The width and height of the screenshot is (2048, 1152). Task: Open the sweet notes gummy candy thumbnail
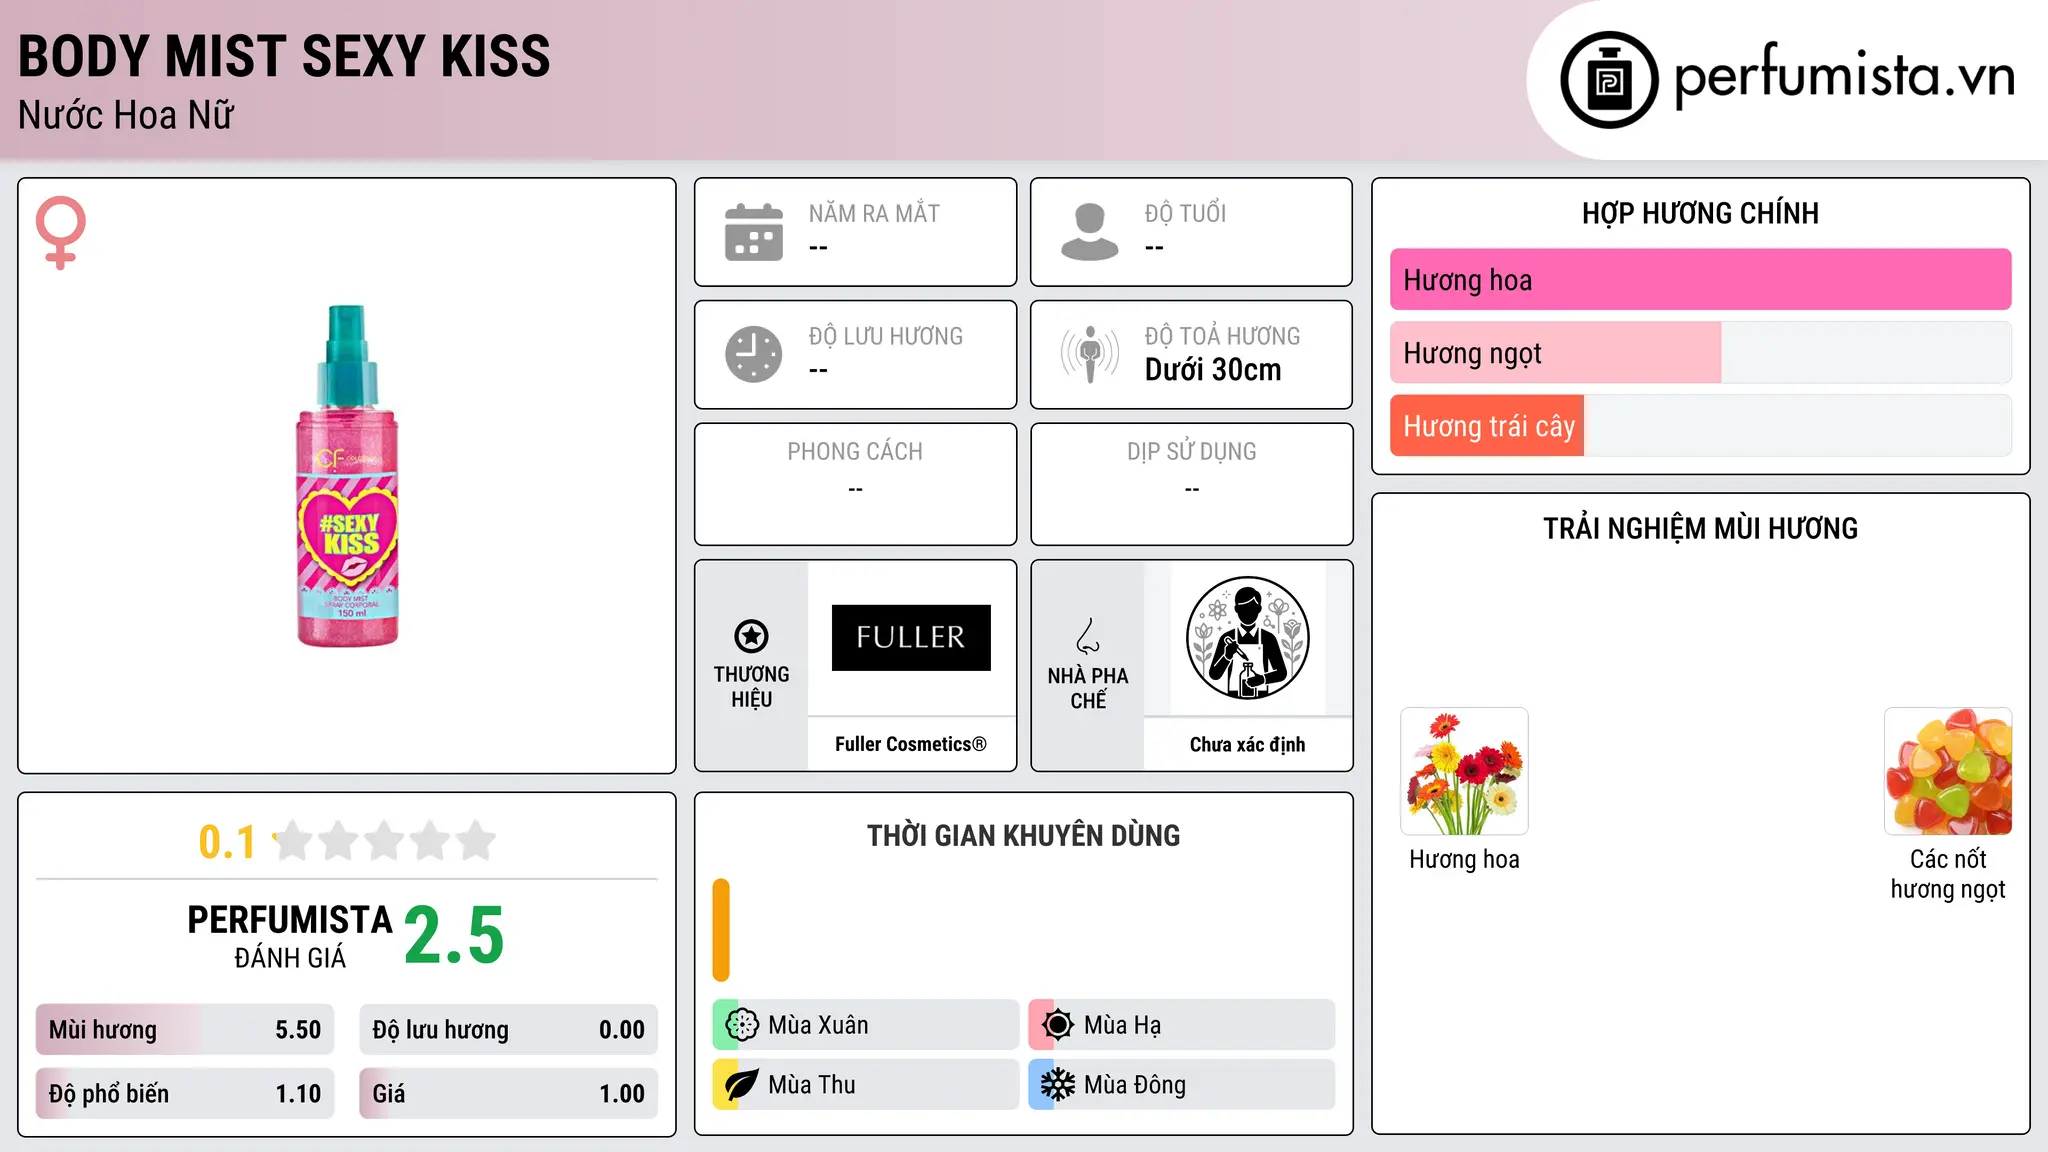[1948, 771]
